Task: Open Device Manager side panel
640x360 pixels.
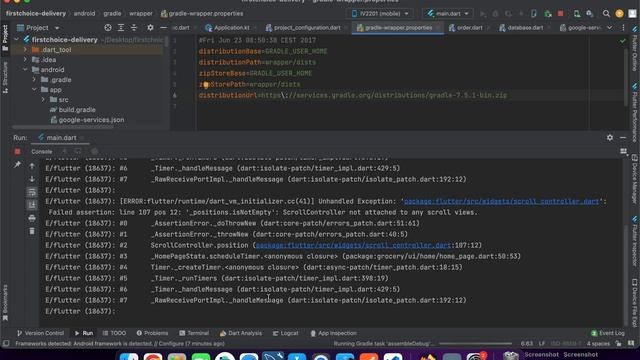Action: [635, 179]
